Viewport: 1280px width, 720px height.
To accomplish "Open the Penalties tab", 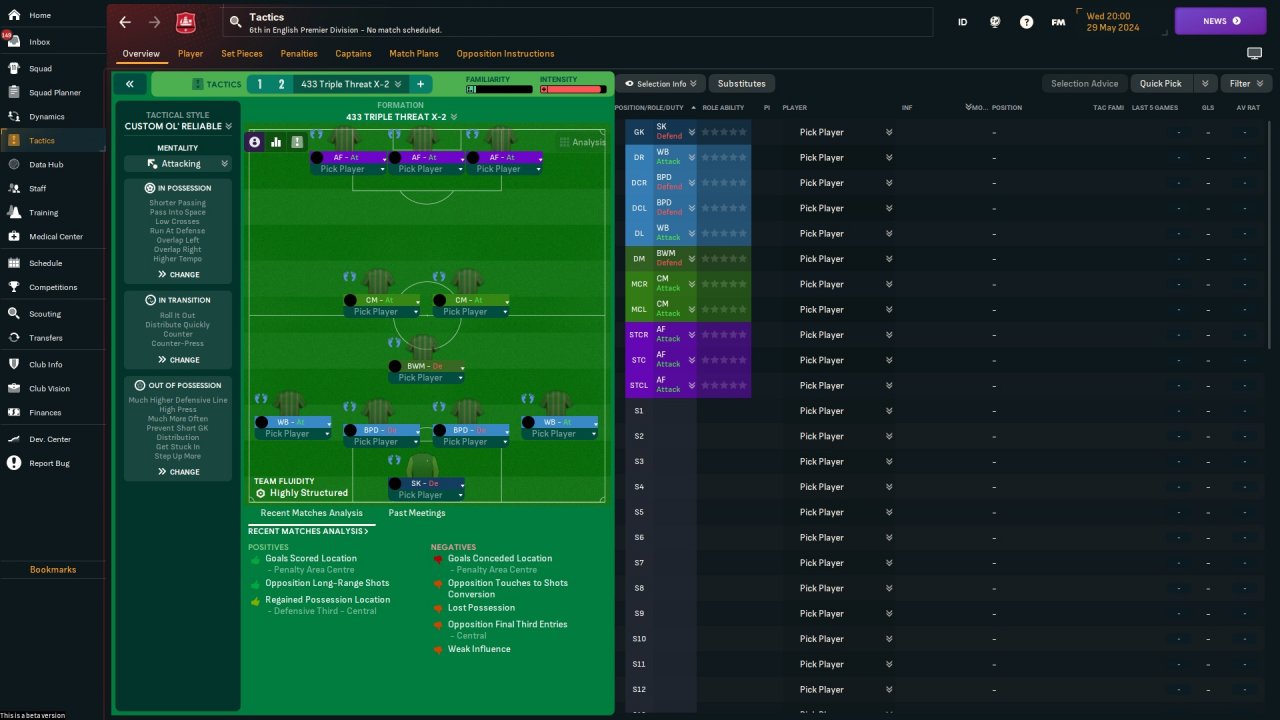I will [299, 54].
